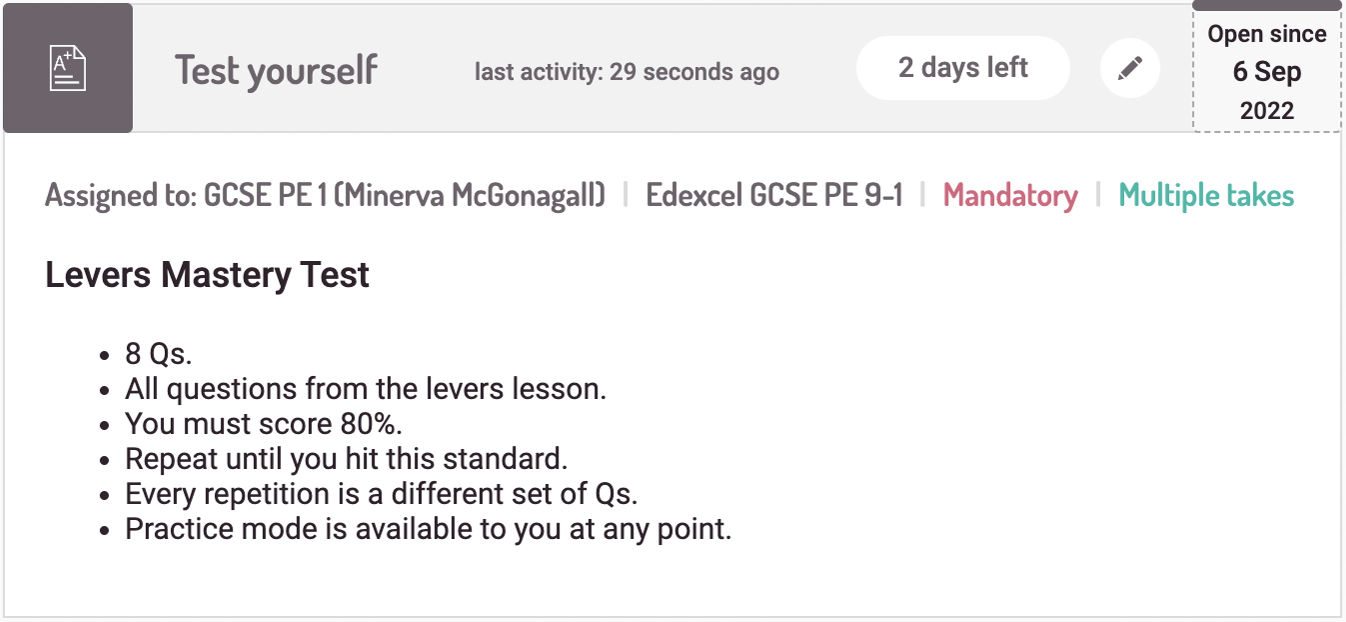
Task: Expand the Open since 6 Sep 2022 badge
Action: click(x=1266, y=68)
